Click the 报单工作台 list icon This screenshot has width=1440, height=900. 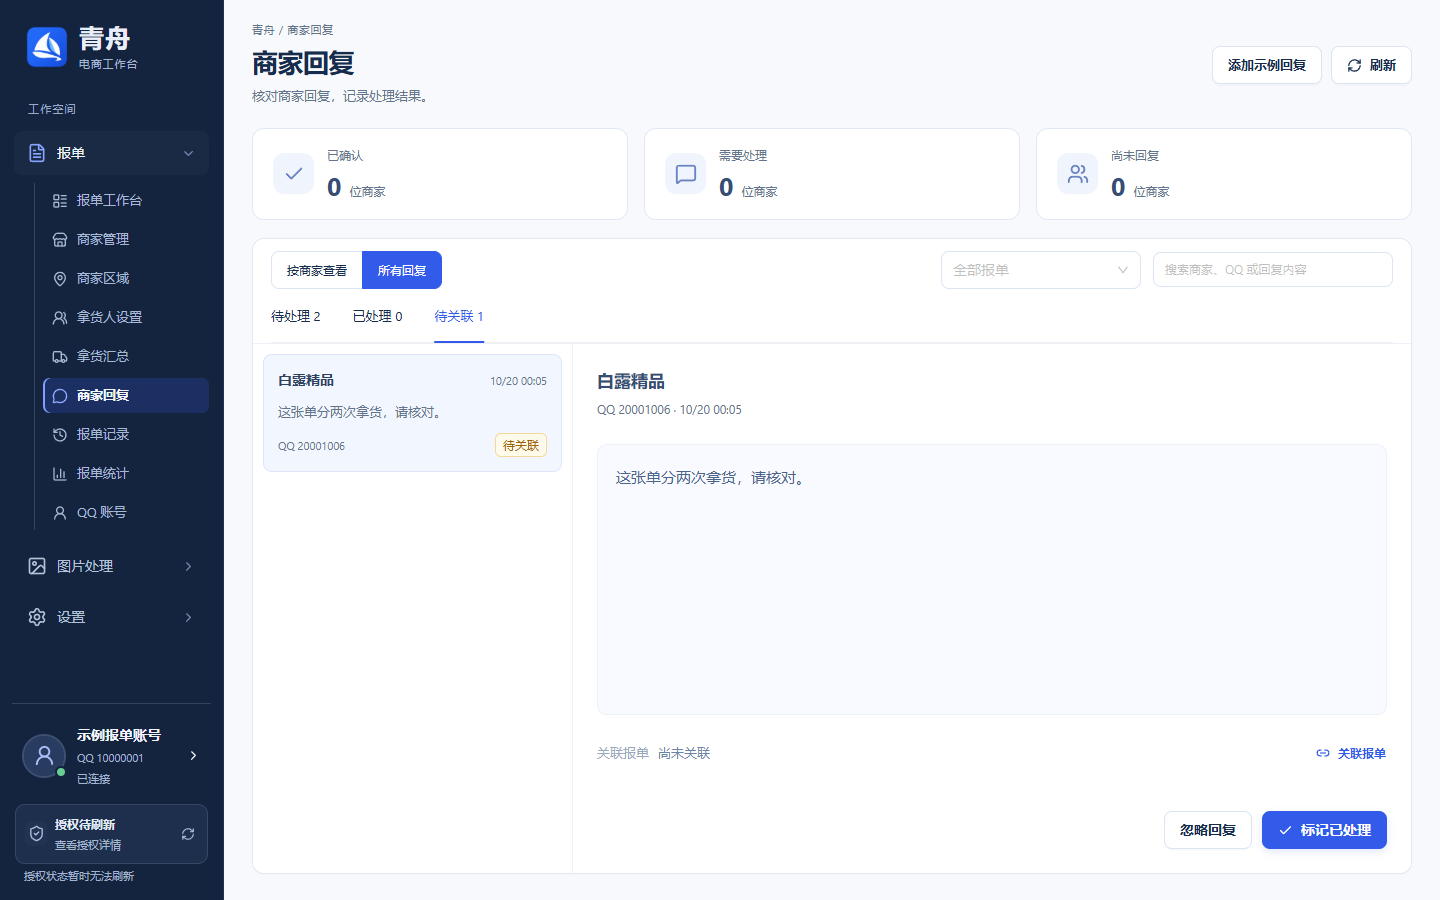click(60, 201)
